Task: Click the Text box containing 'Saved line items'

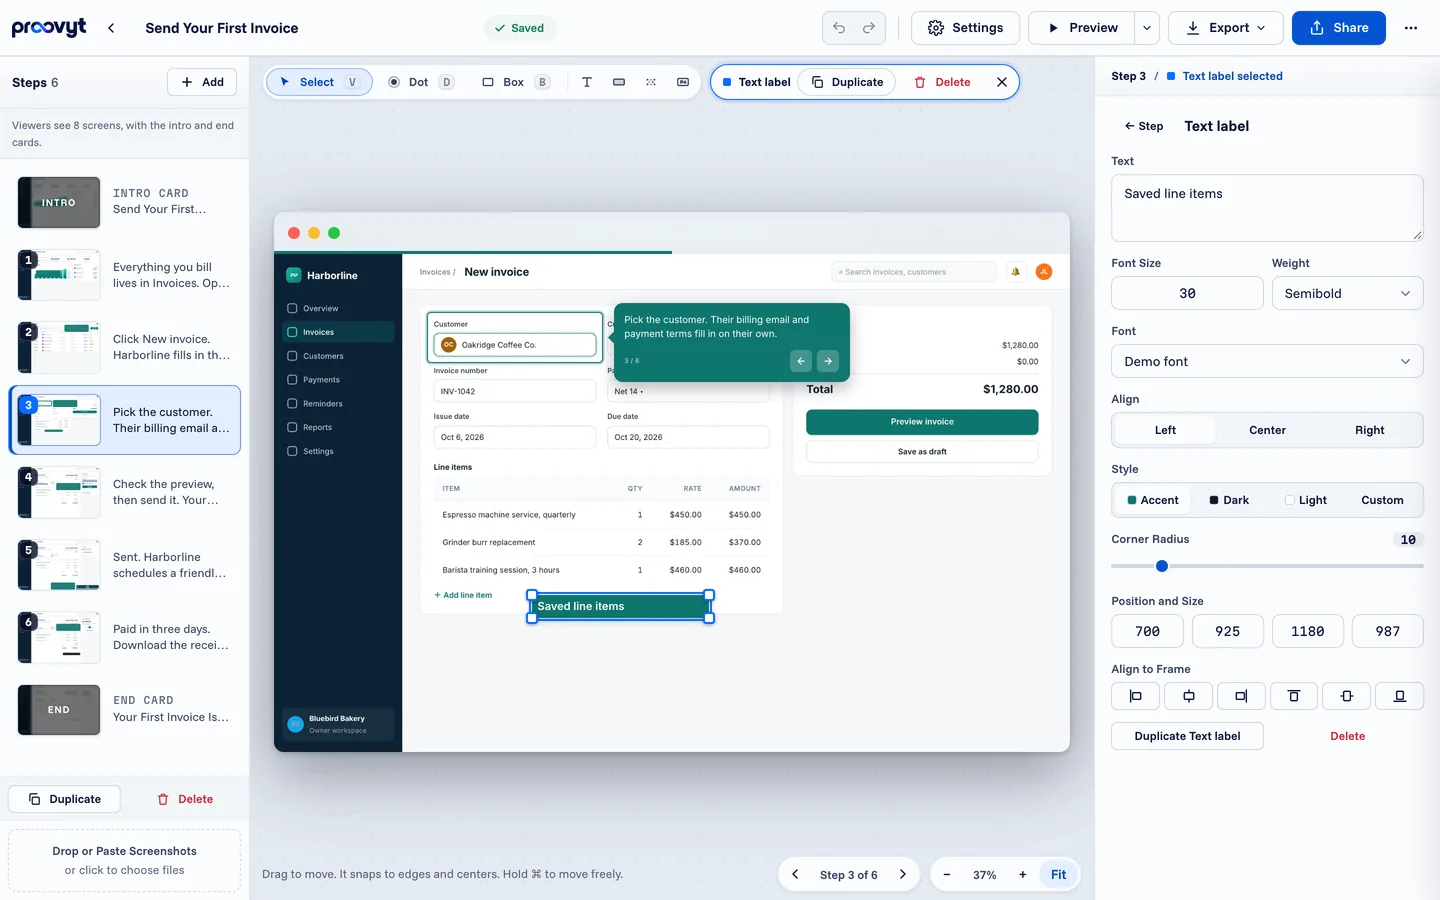Action: [1267, 208]
